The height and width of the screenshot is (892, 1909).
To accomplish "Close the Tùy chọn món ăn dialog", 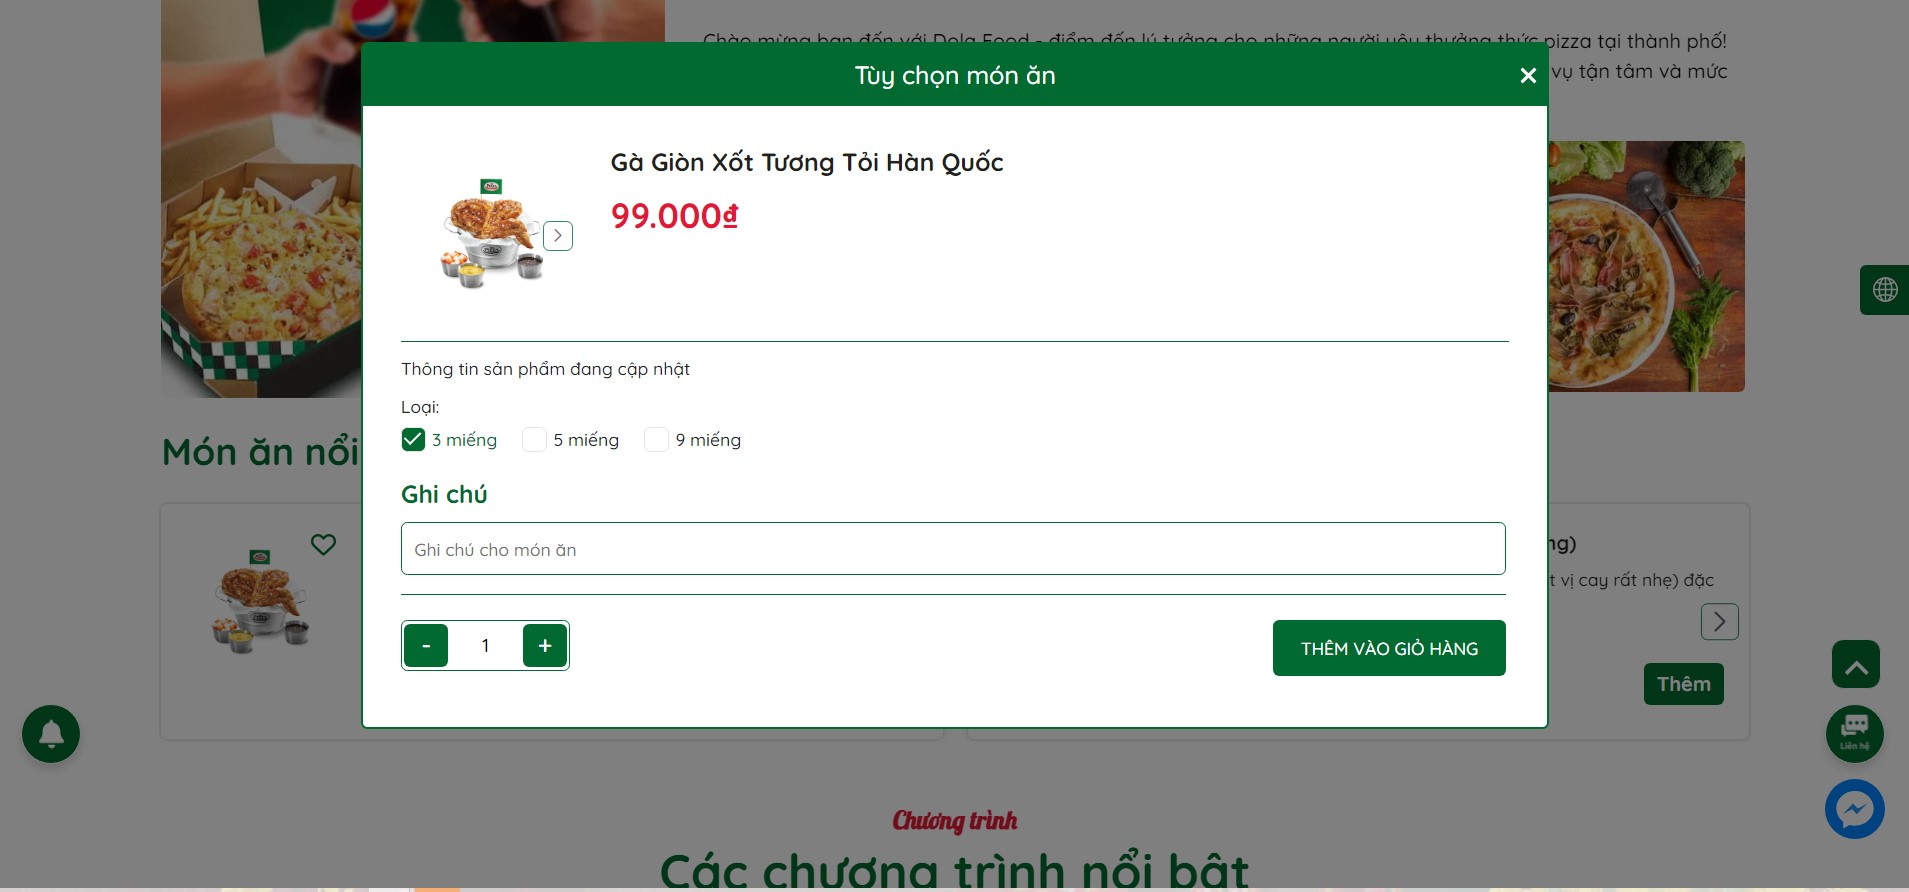I will [1527, 76].
